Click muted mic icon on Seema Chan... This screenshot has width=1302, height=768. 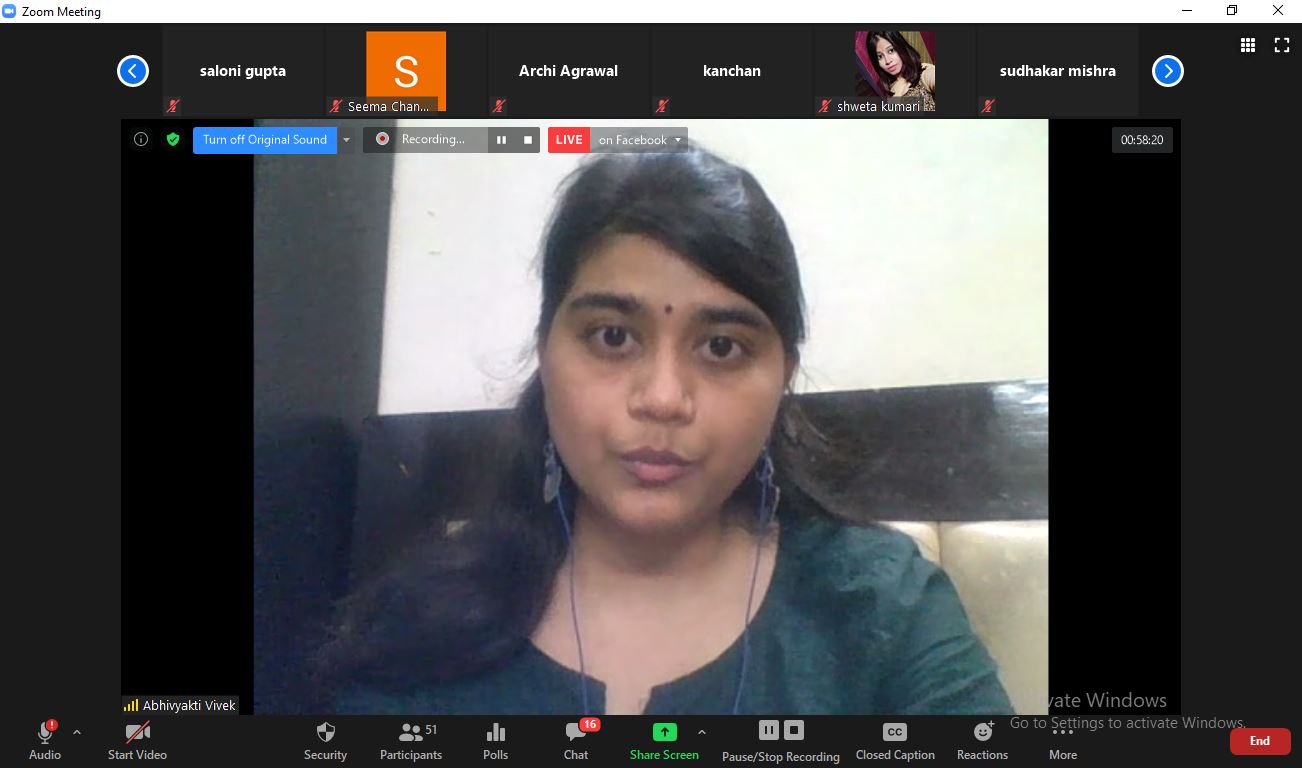[336, 106]
